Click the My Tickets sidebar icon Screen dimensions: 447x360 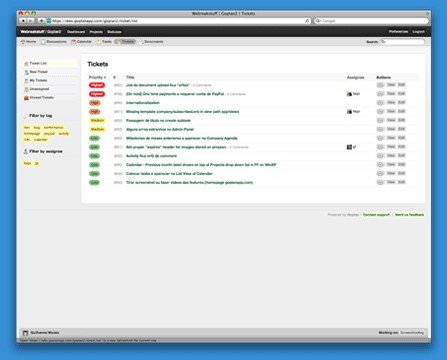click(26, 81)
